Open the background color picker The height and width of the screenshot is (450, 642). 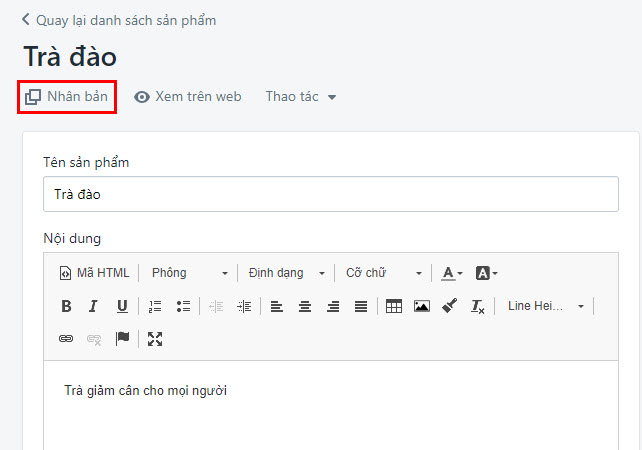(486, 273)
